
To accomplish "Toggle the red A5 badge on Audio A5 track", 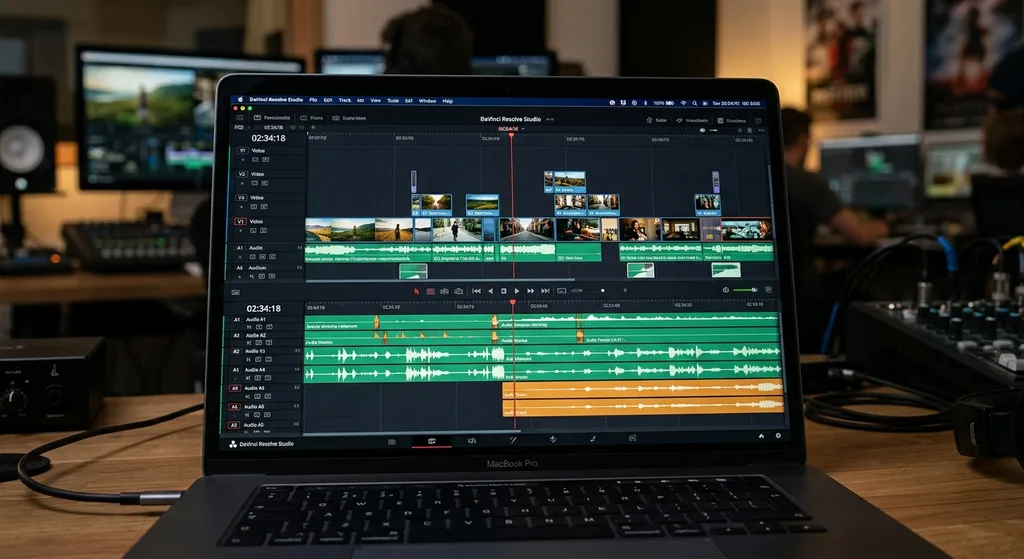I will point(234,388).
